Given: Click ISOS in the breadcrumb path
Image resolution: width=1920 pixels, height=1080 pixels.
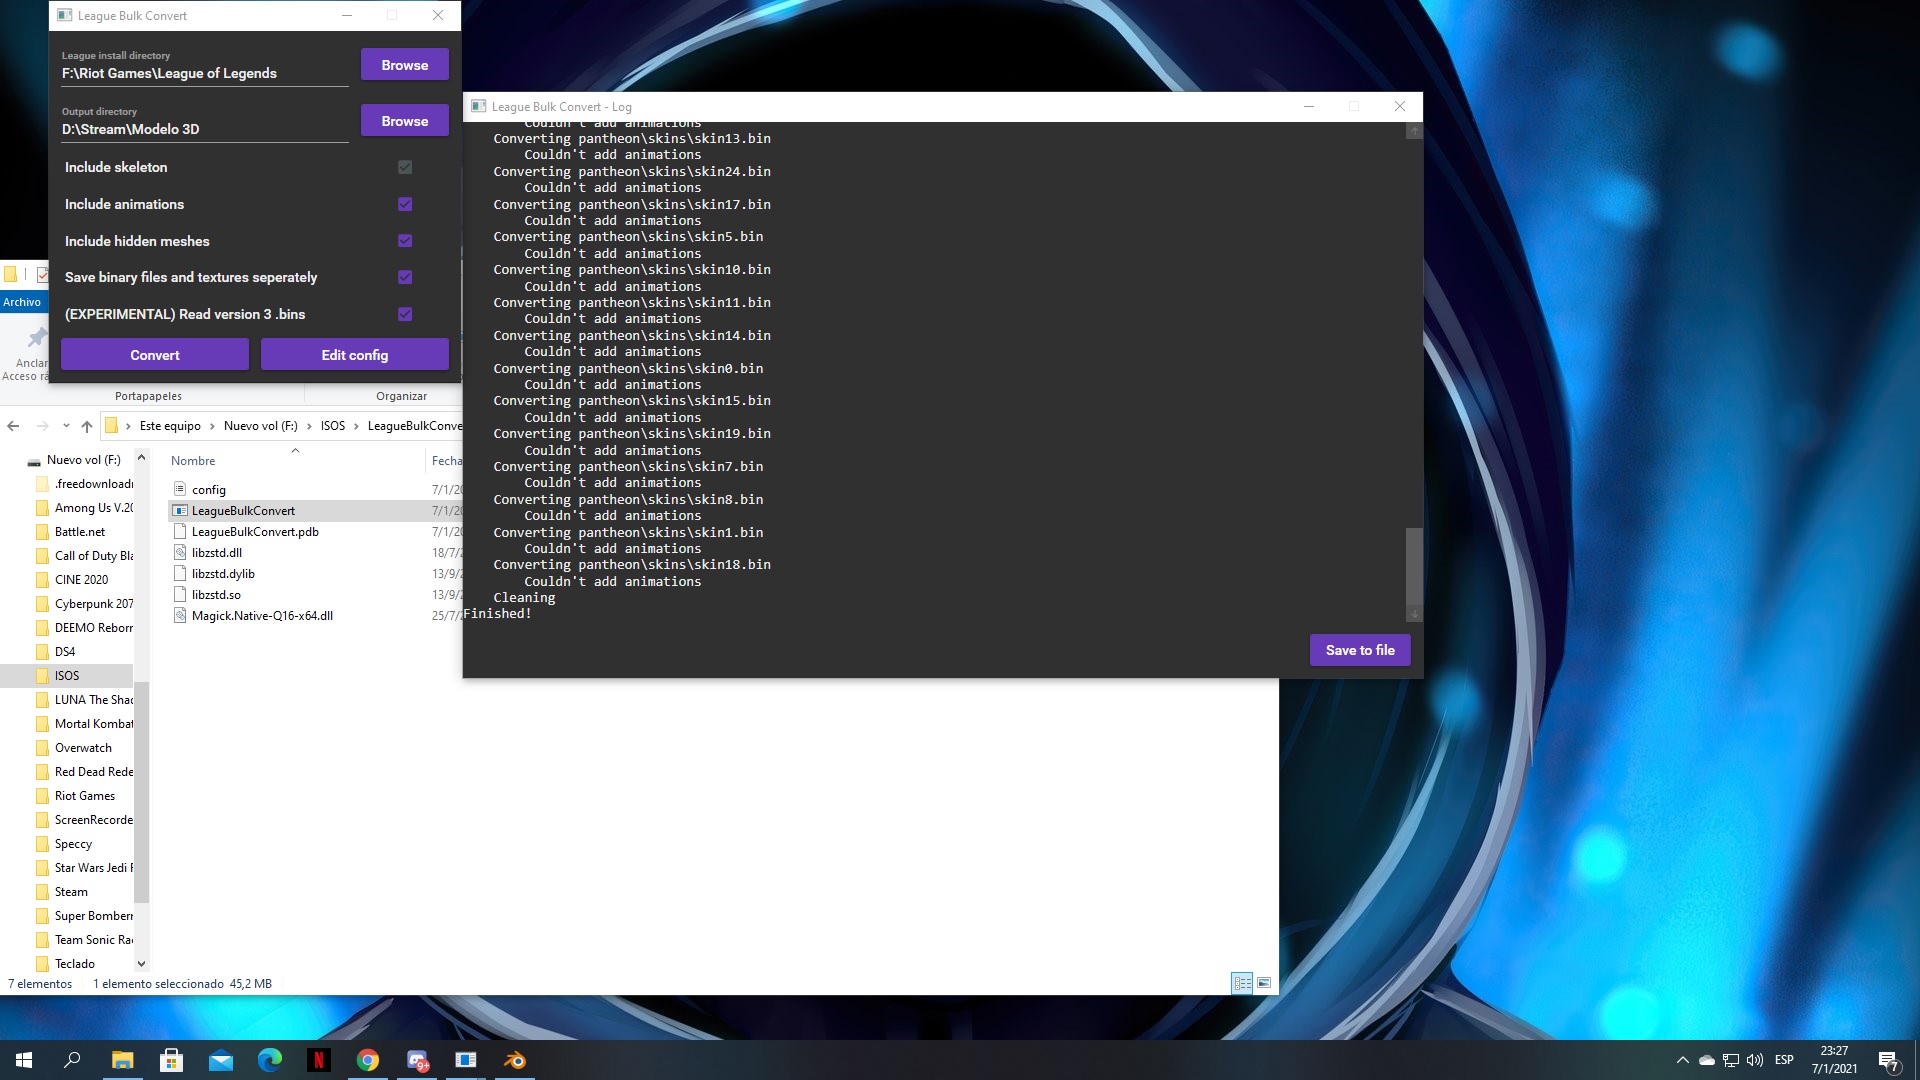Looking at the screenshot, I should click(x=332, y=426).
